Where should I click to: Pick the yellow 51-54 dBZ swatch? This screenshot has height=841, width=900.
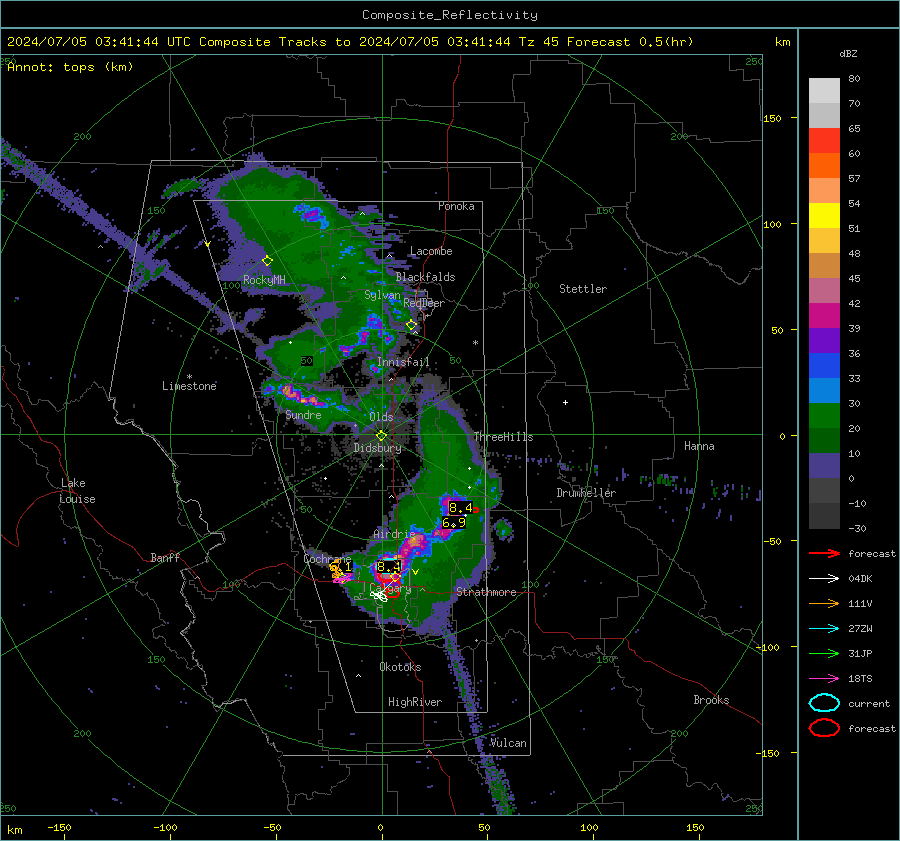[x=824, y=216]
